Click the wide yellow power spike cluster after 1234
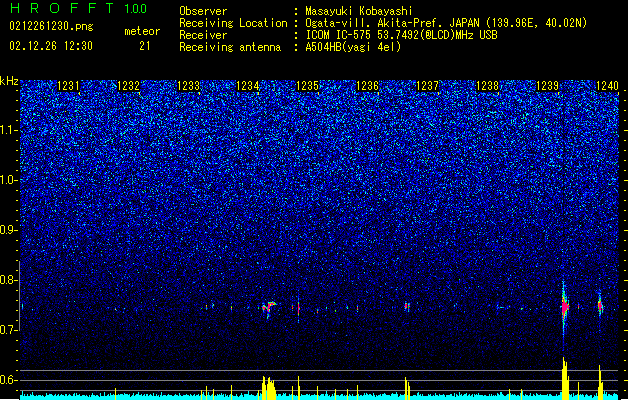The width and height of the screenshot is (629, 400). (269, 388)
